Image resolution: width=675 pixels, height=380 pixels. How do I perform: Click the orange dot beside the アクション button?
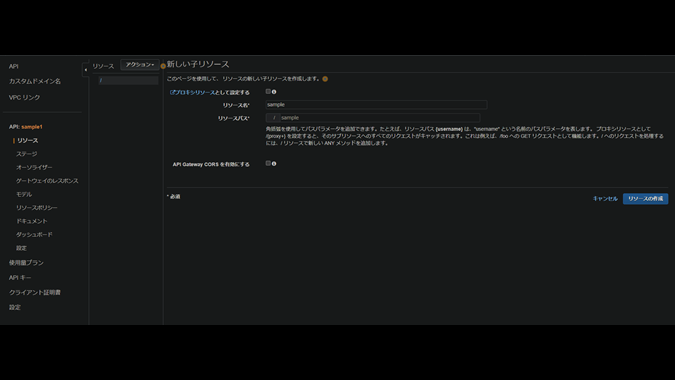[x=163, y=66]
